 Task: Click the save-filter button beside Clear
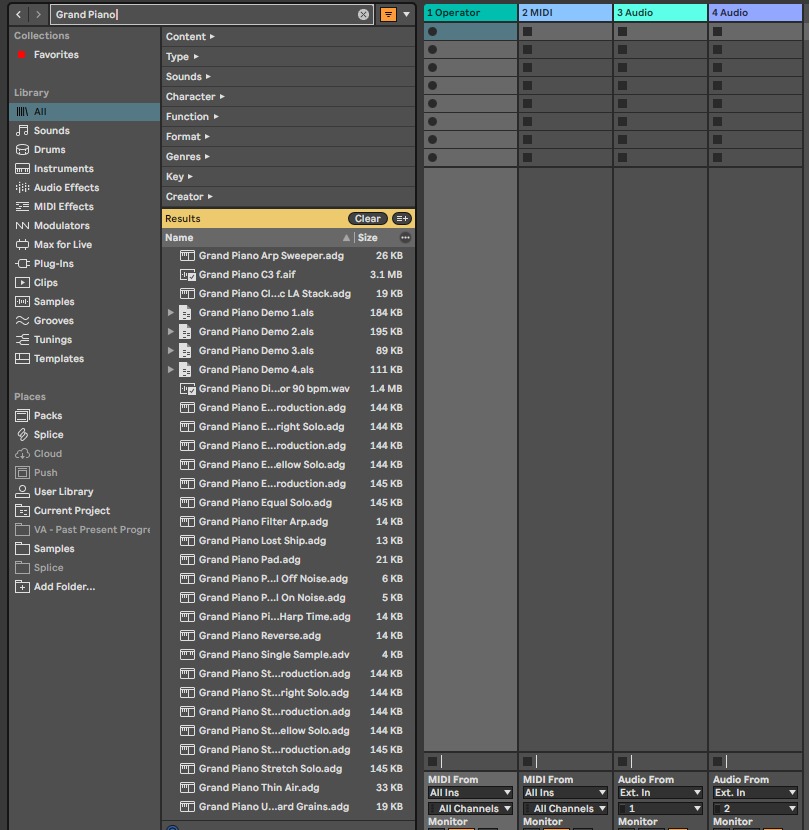(402, 219)
